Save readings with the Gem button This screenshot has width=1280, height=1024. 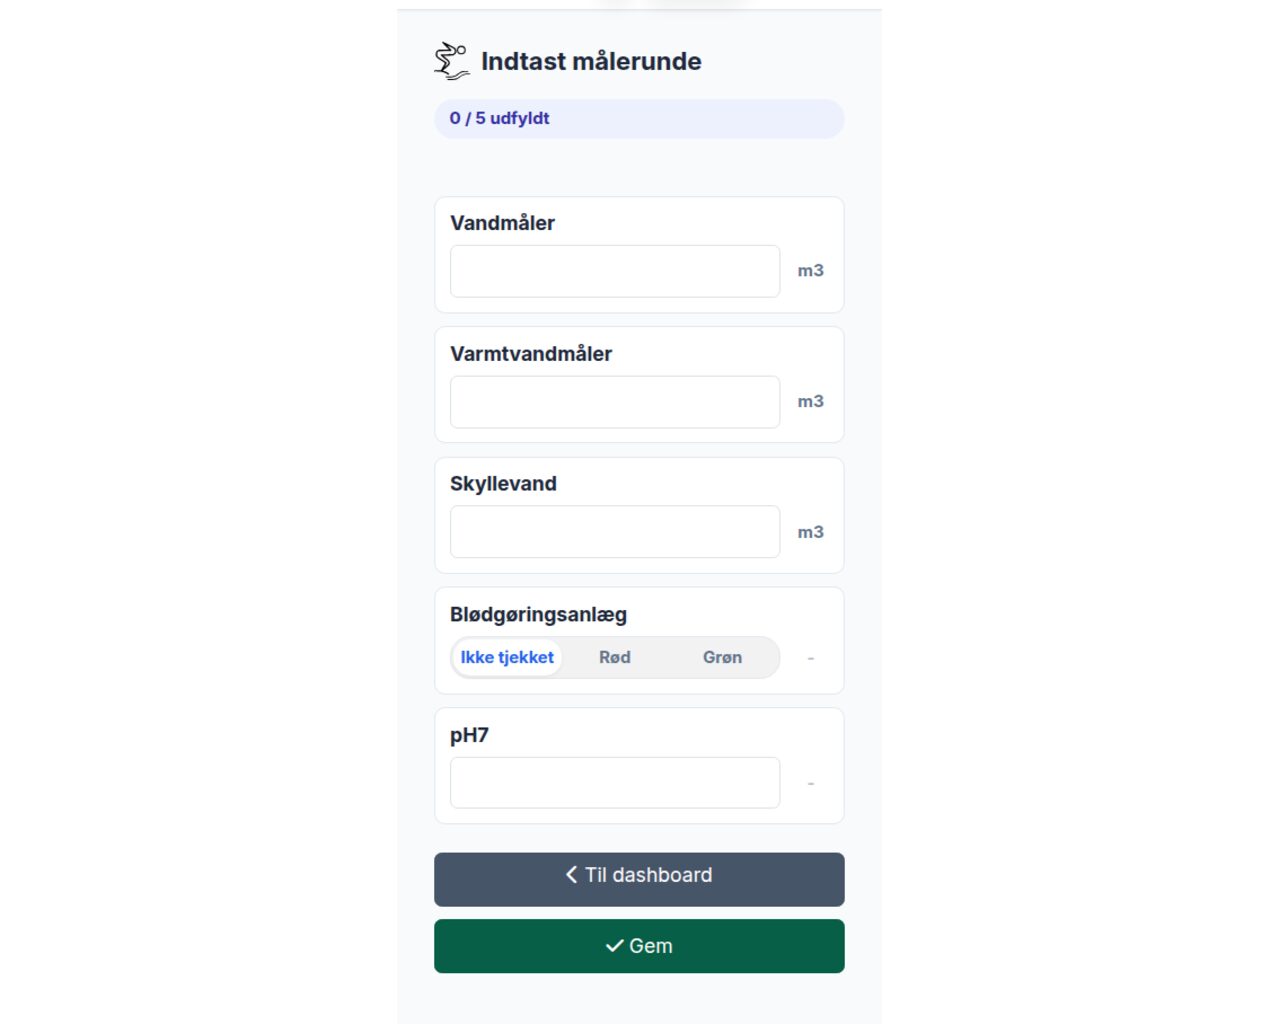click(x=639, y=946)
